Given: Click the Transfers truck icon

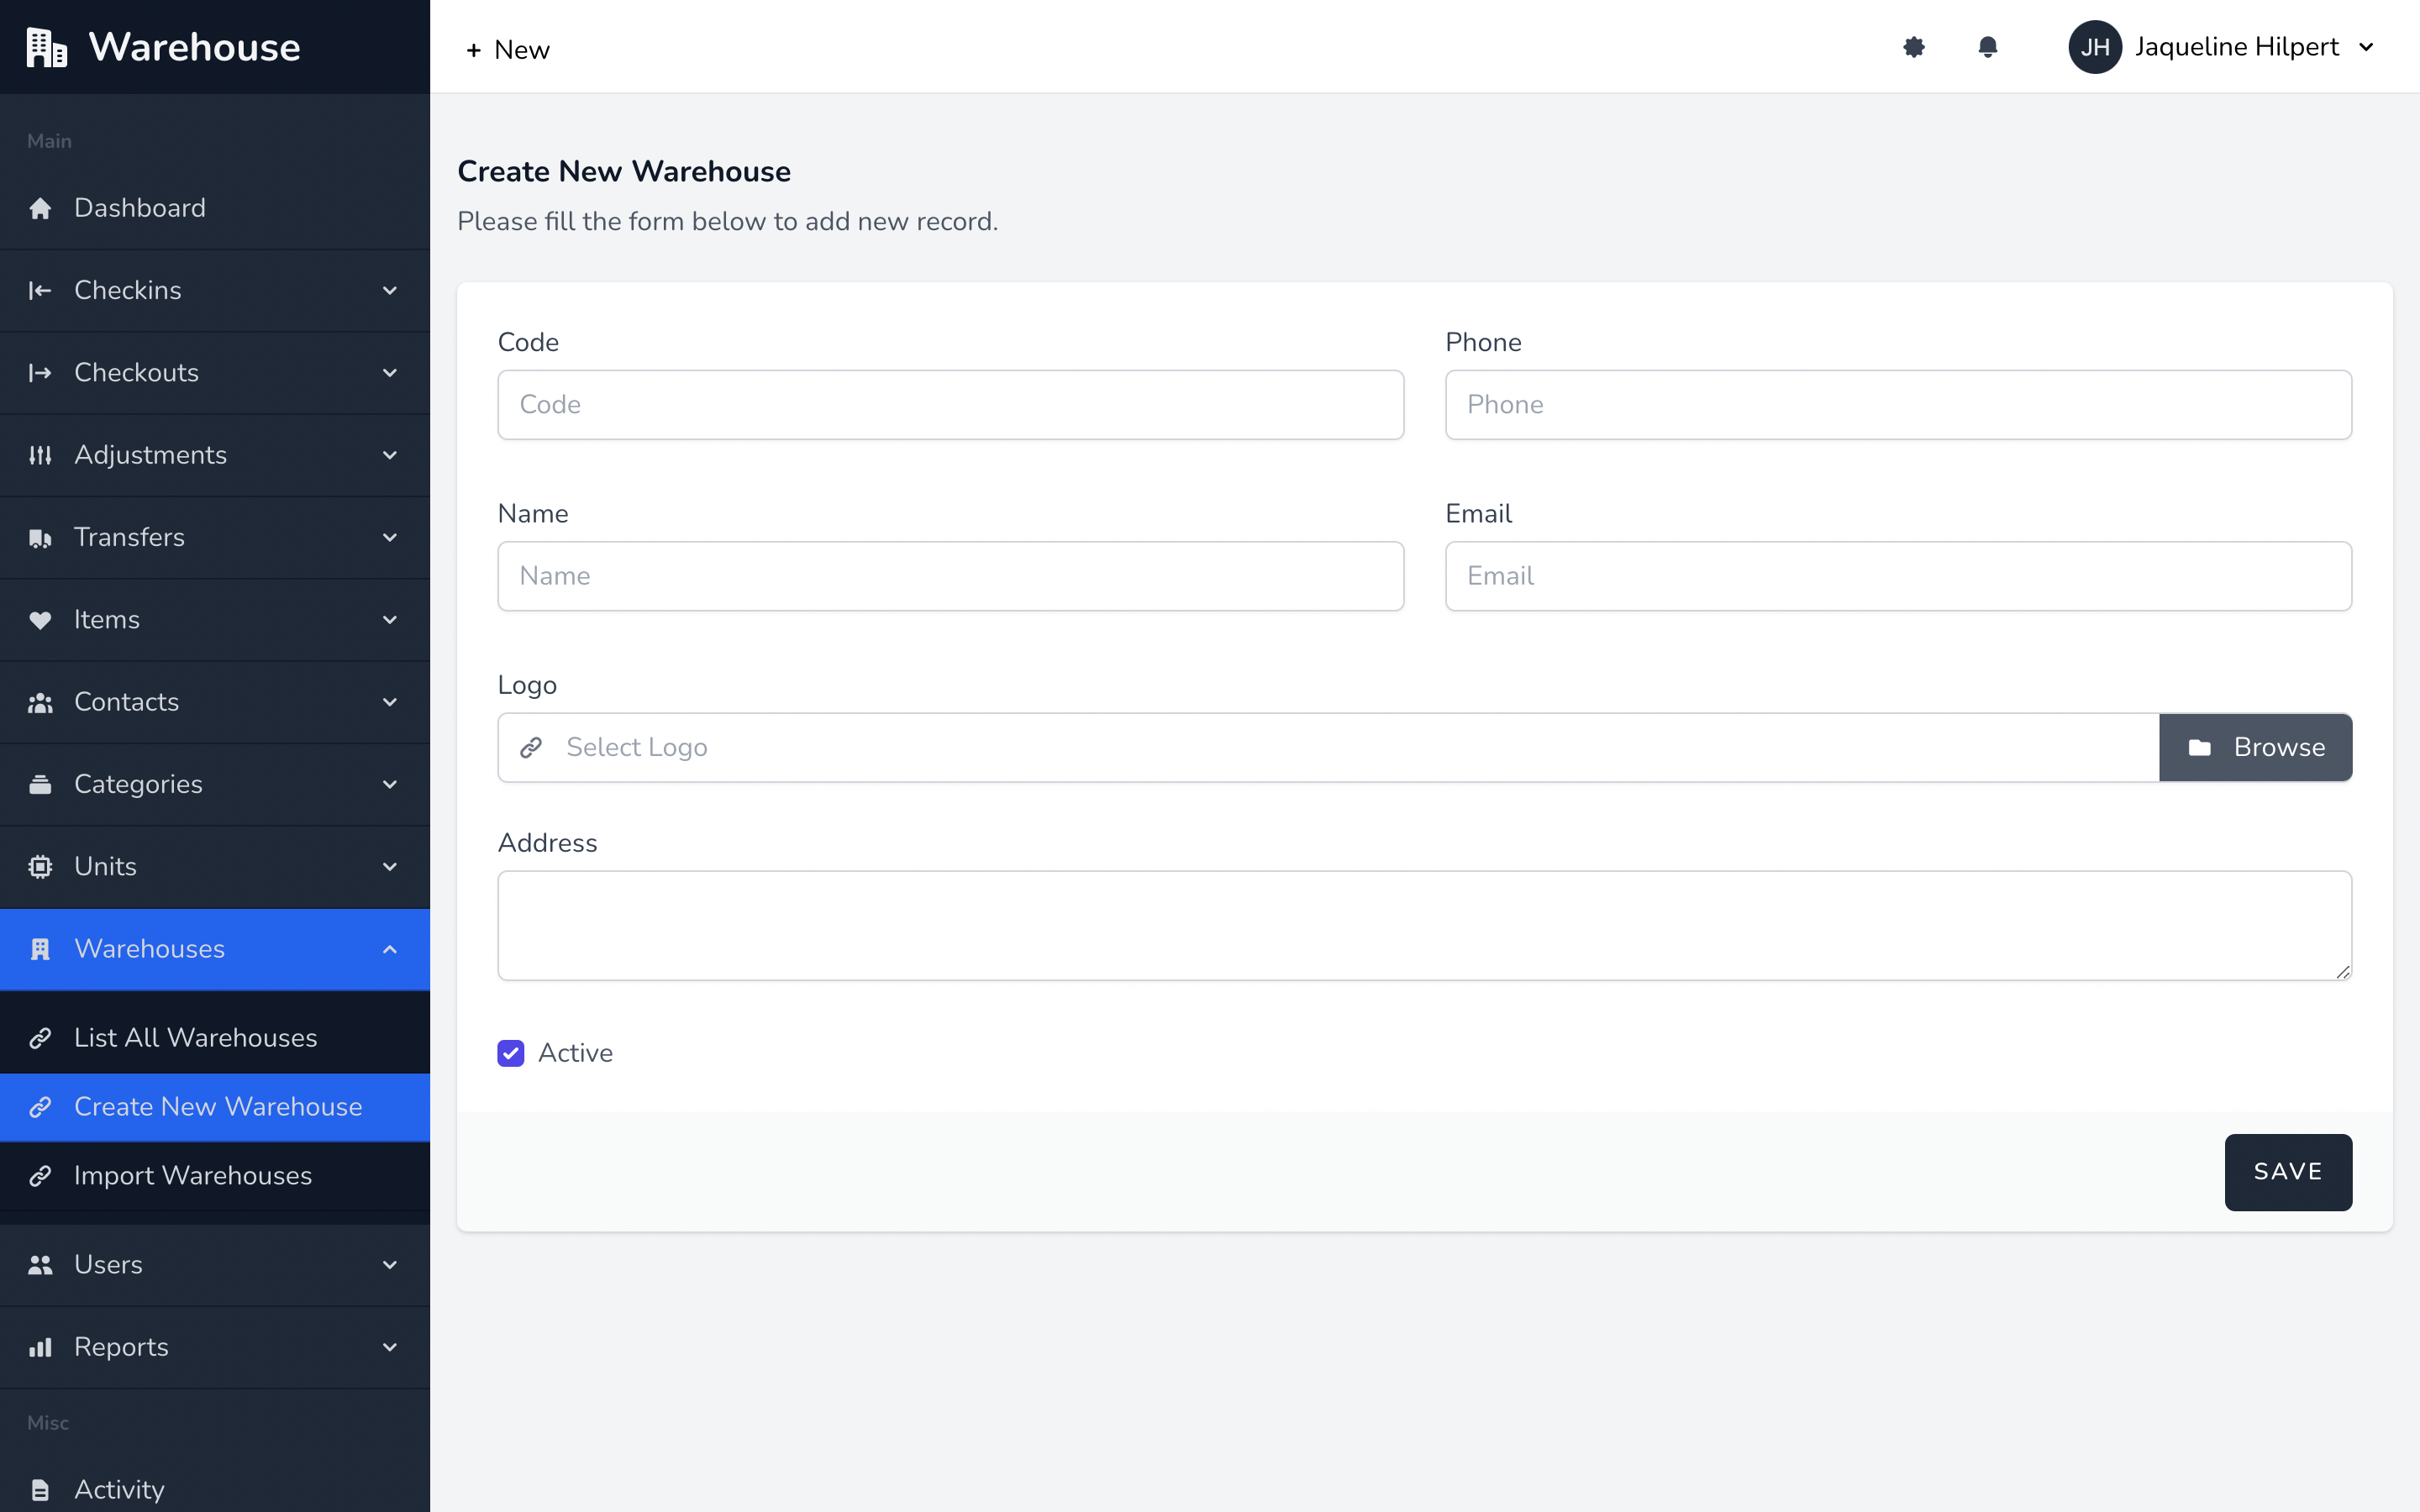Looking at the screenshot, I should coord(40,538).
